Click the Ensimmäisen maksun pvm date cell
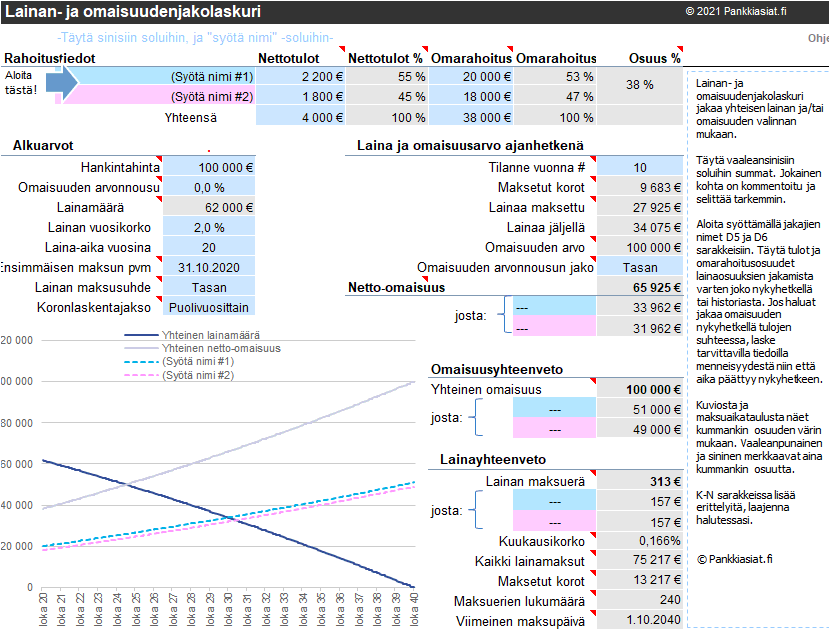The height and width of the screenshot is (641, 830). point(209,267)
